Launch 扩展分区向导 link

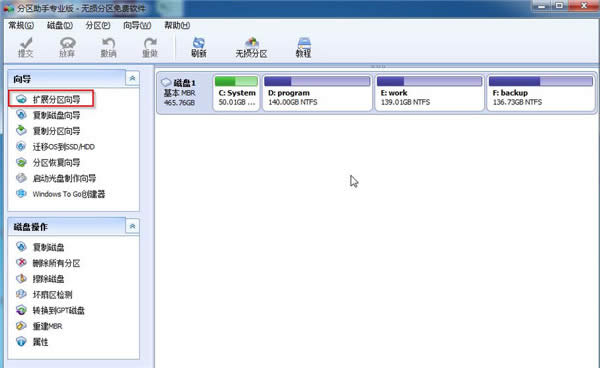[56, 100]
